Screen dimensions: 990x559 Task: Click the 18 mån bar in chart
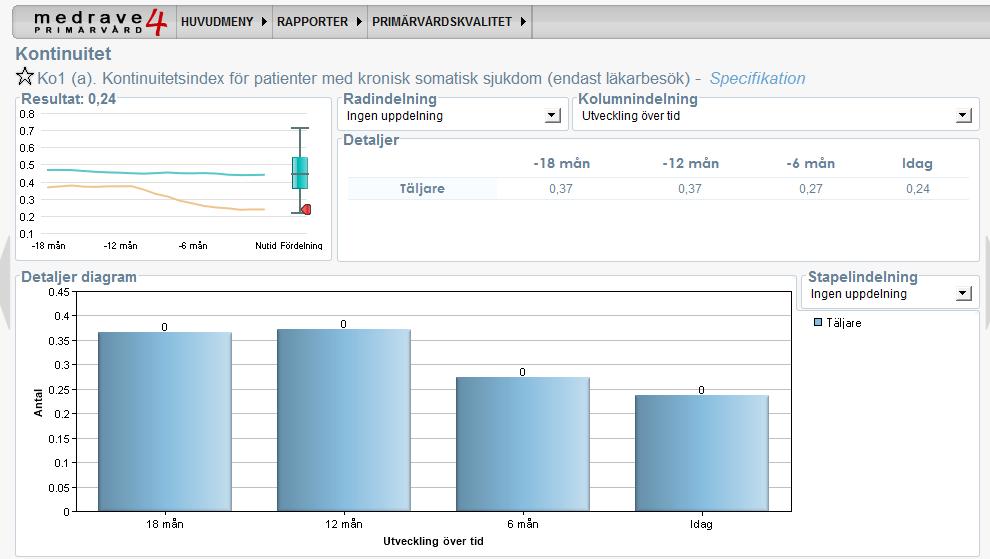(x=165, y=421)
